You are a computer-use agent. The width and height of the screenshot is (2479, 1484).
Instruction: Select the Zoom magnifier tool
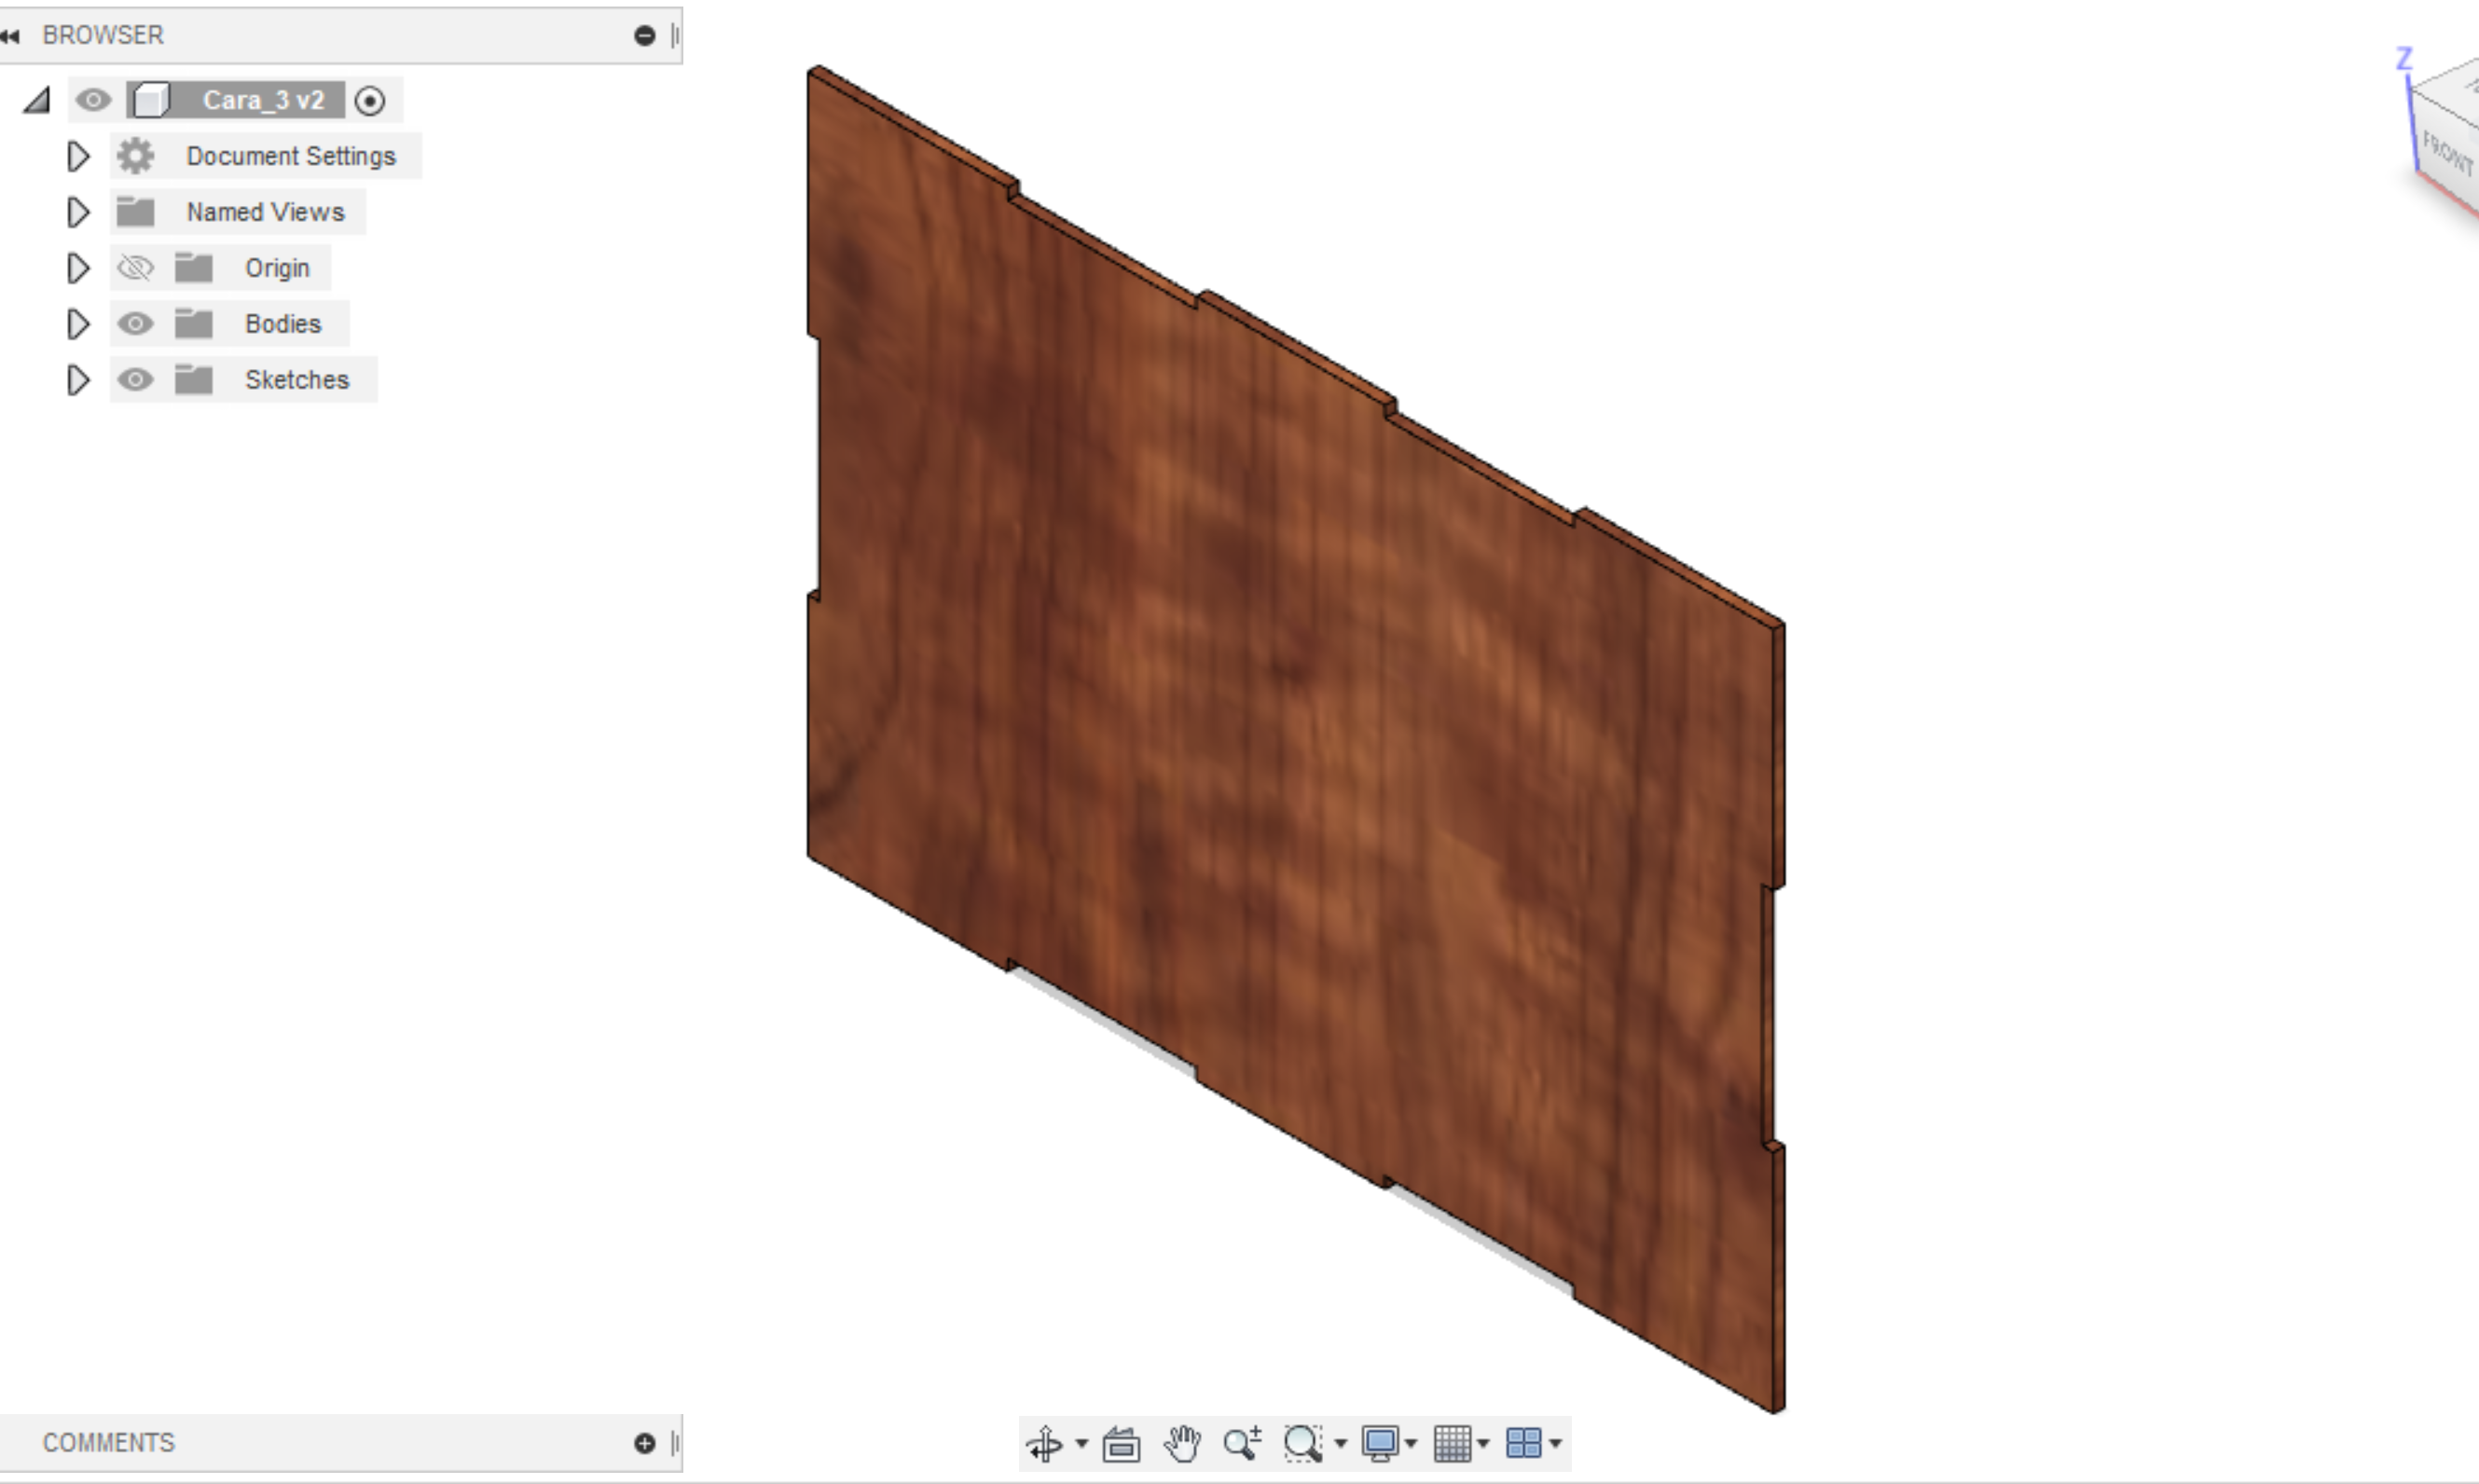click(x=1242, y=1443)
